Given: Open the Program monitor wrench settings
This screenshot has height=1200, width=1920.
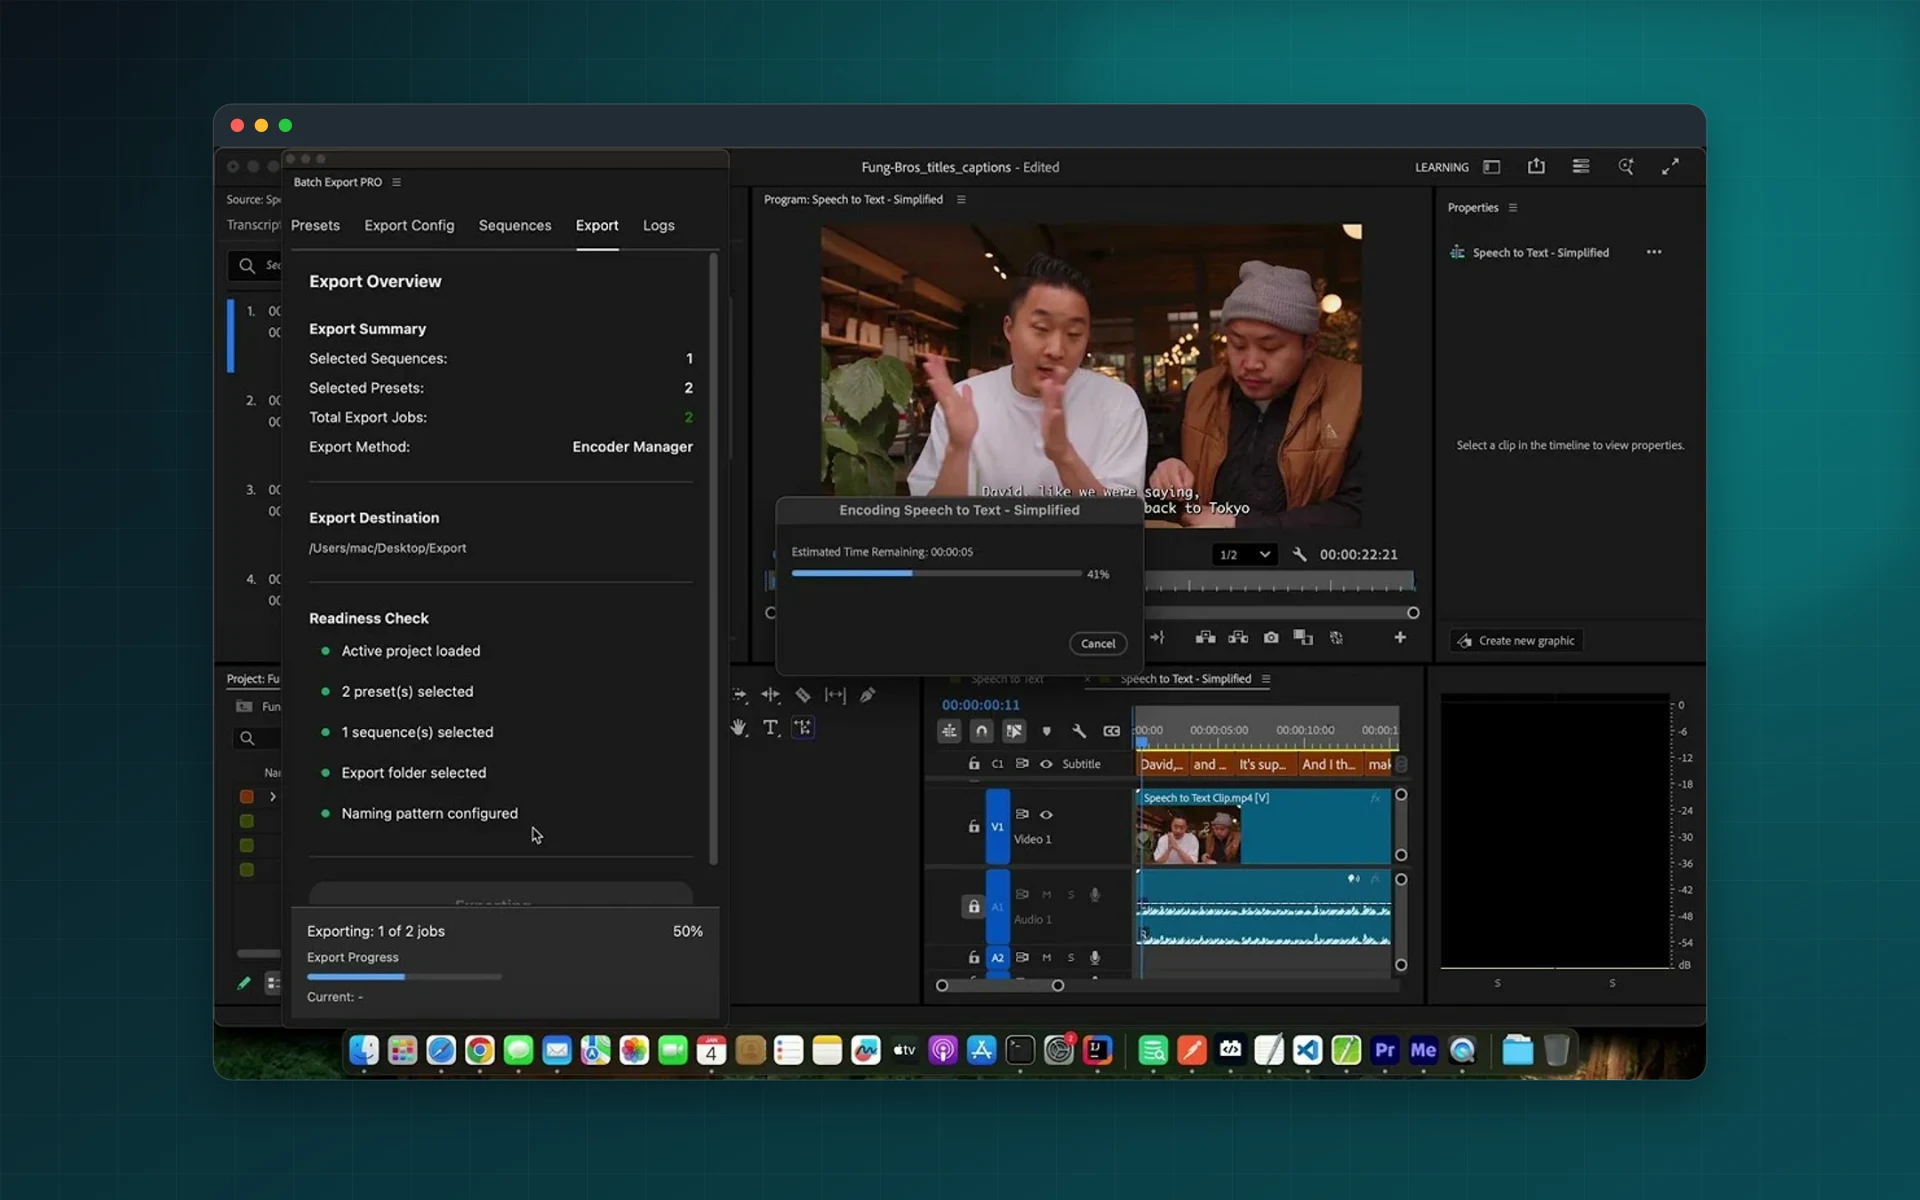Looking at the screenshot, I should (1299, 554).
